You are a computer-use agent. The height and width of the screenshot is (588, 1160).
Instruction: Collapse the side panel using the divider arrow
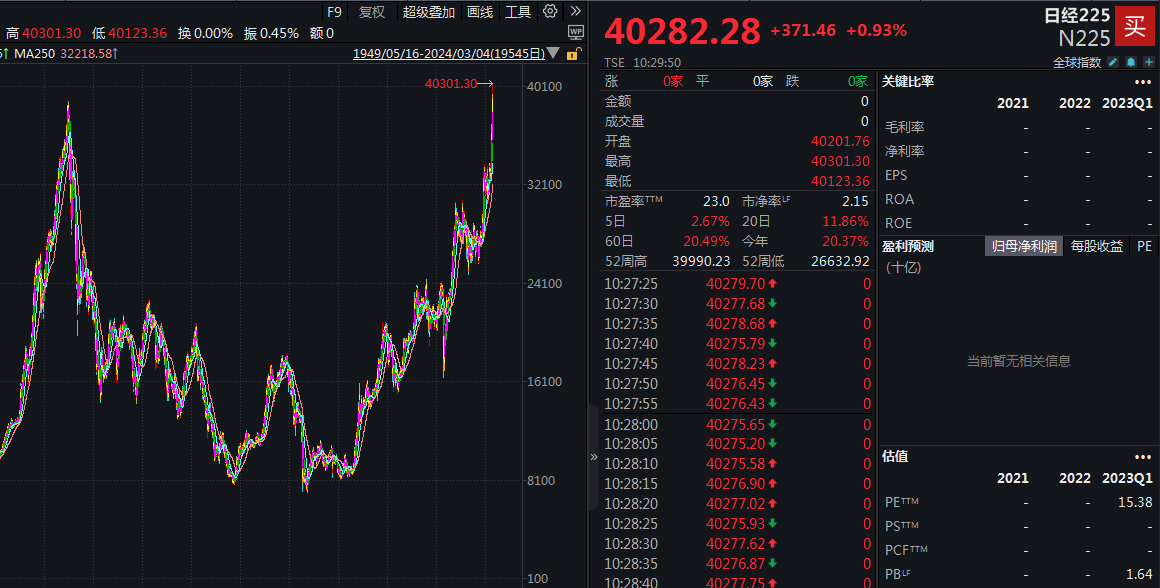click(593, 457)
